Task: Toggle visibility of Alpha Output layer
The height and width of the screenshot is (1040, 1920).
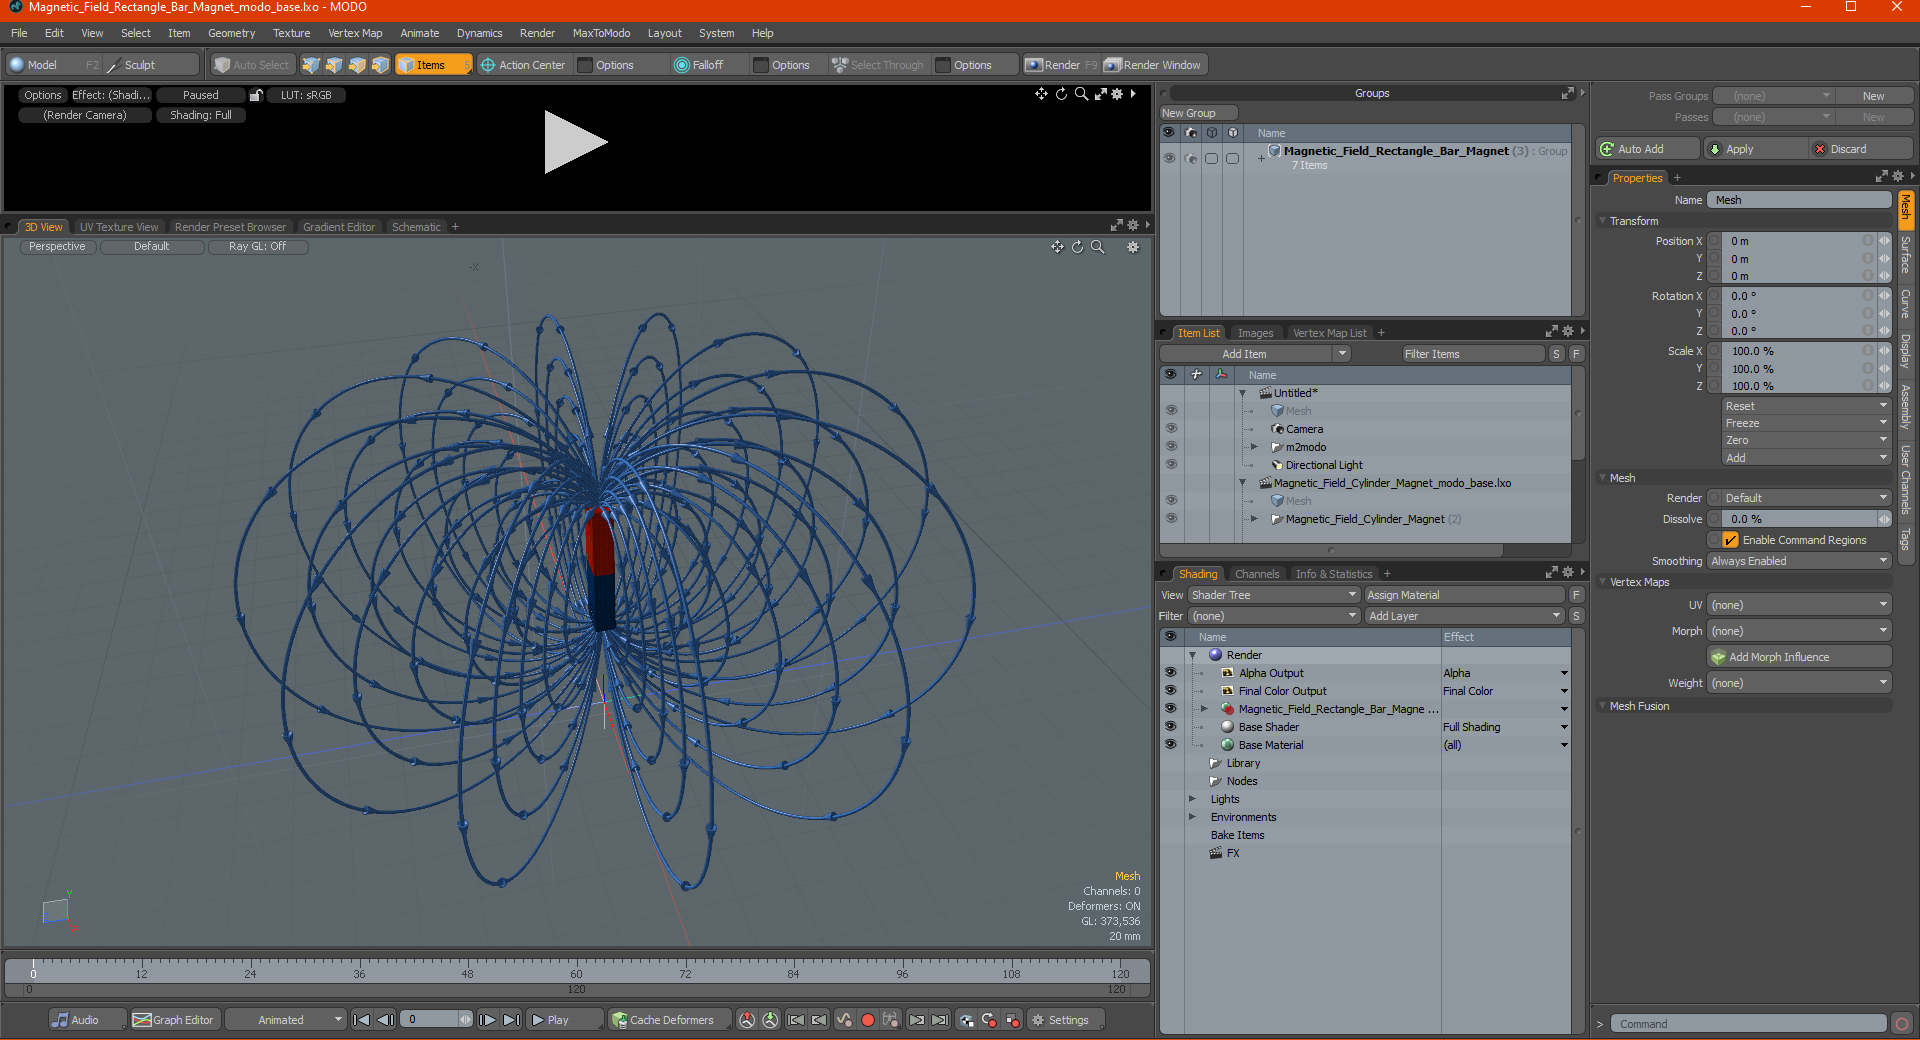Action: (1171, 673)
